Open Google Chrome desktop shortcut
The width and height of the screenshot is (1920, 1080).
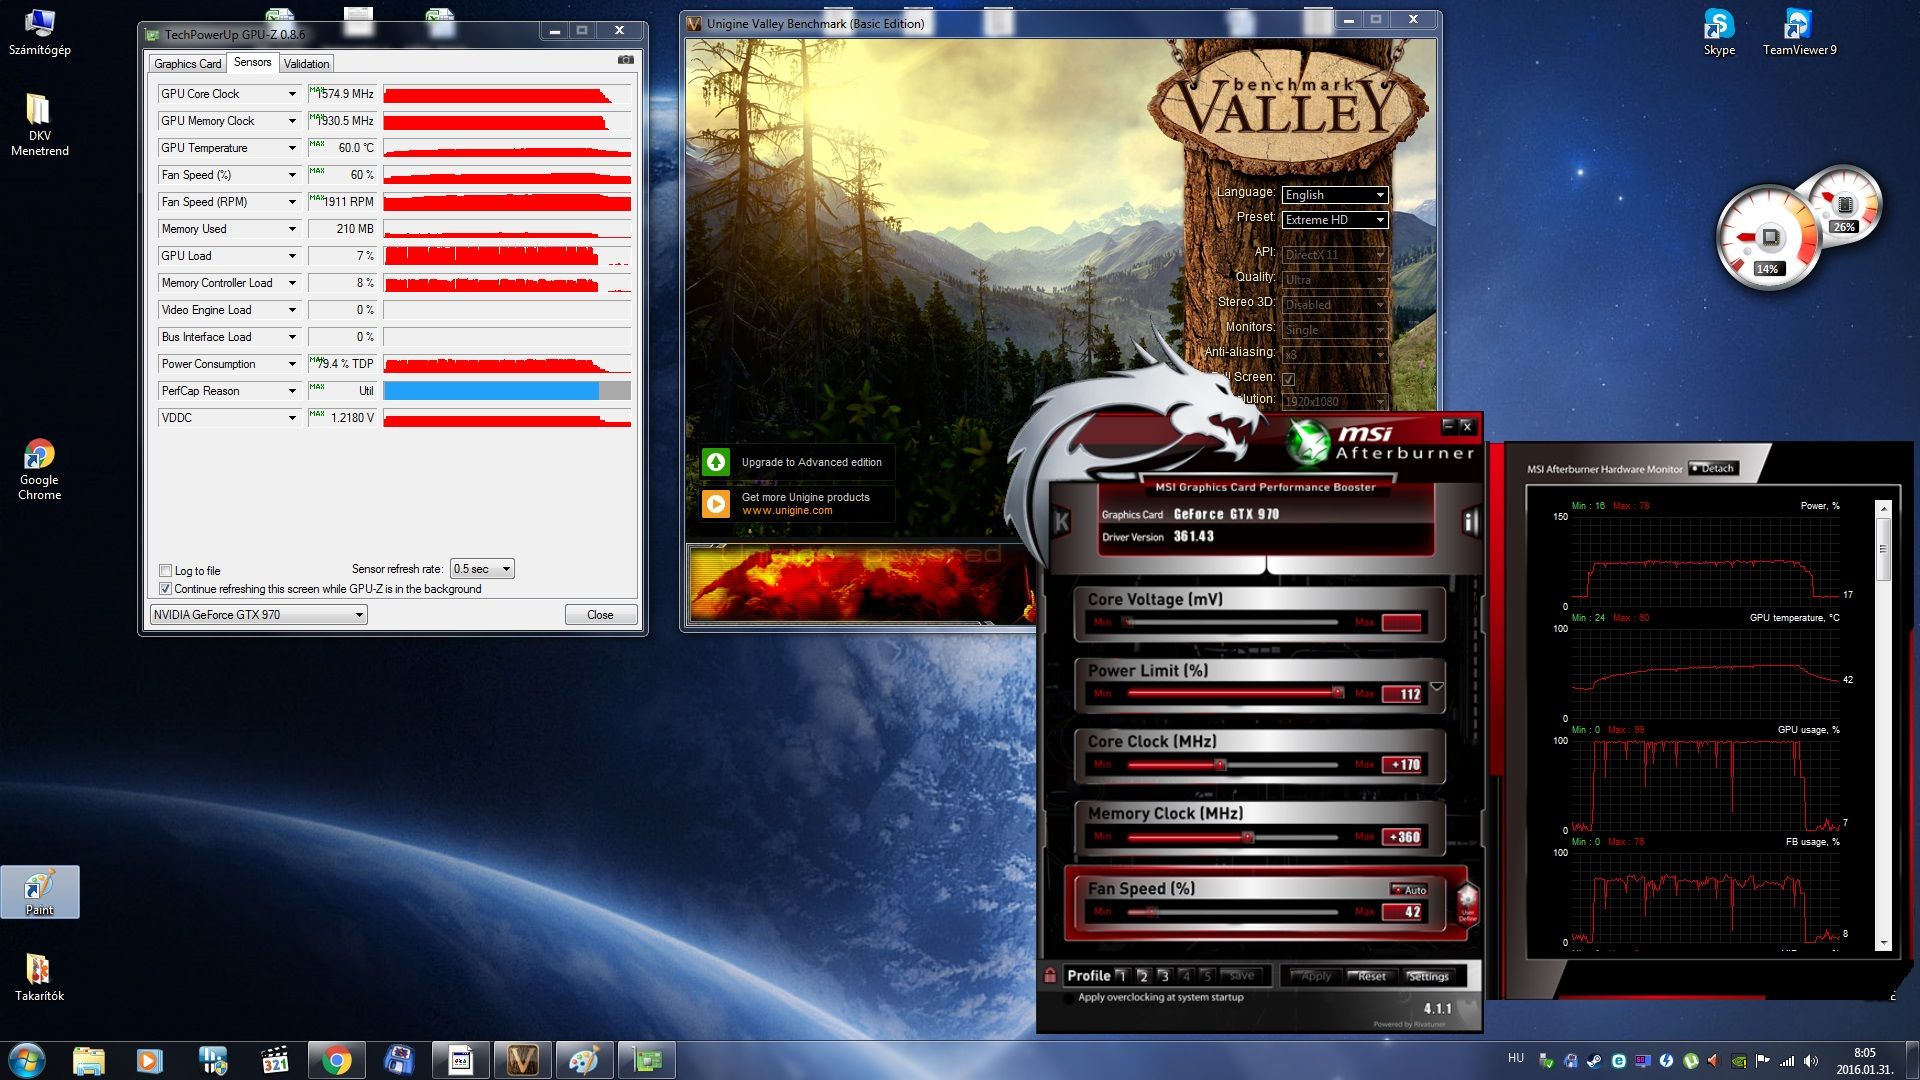39,470
